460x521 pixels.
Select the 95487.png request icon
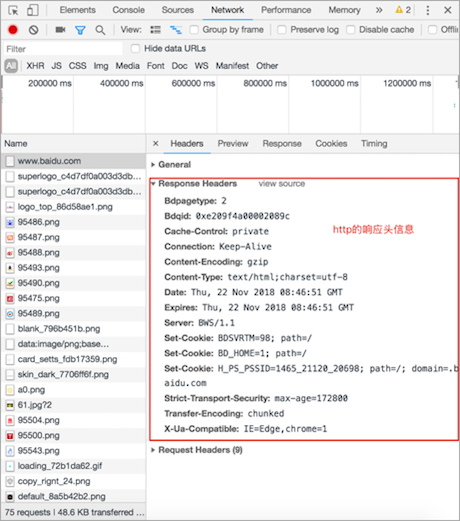pos(10,238)
